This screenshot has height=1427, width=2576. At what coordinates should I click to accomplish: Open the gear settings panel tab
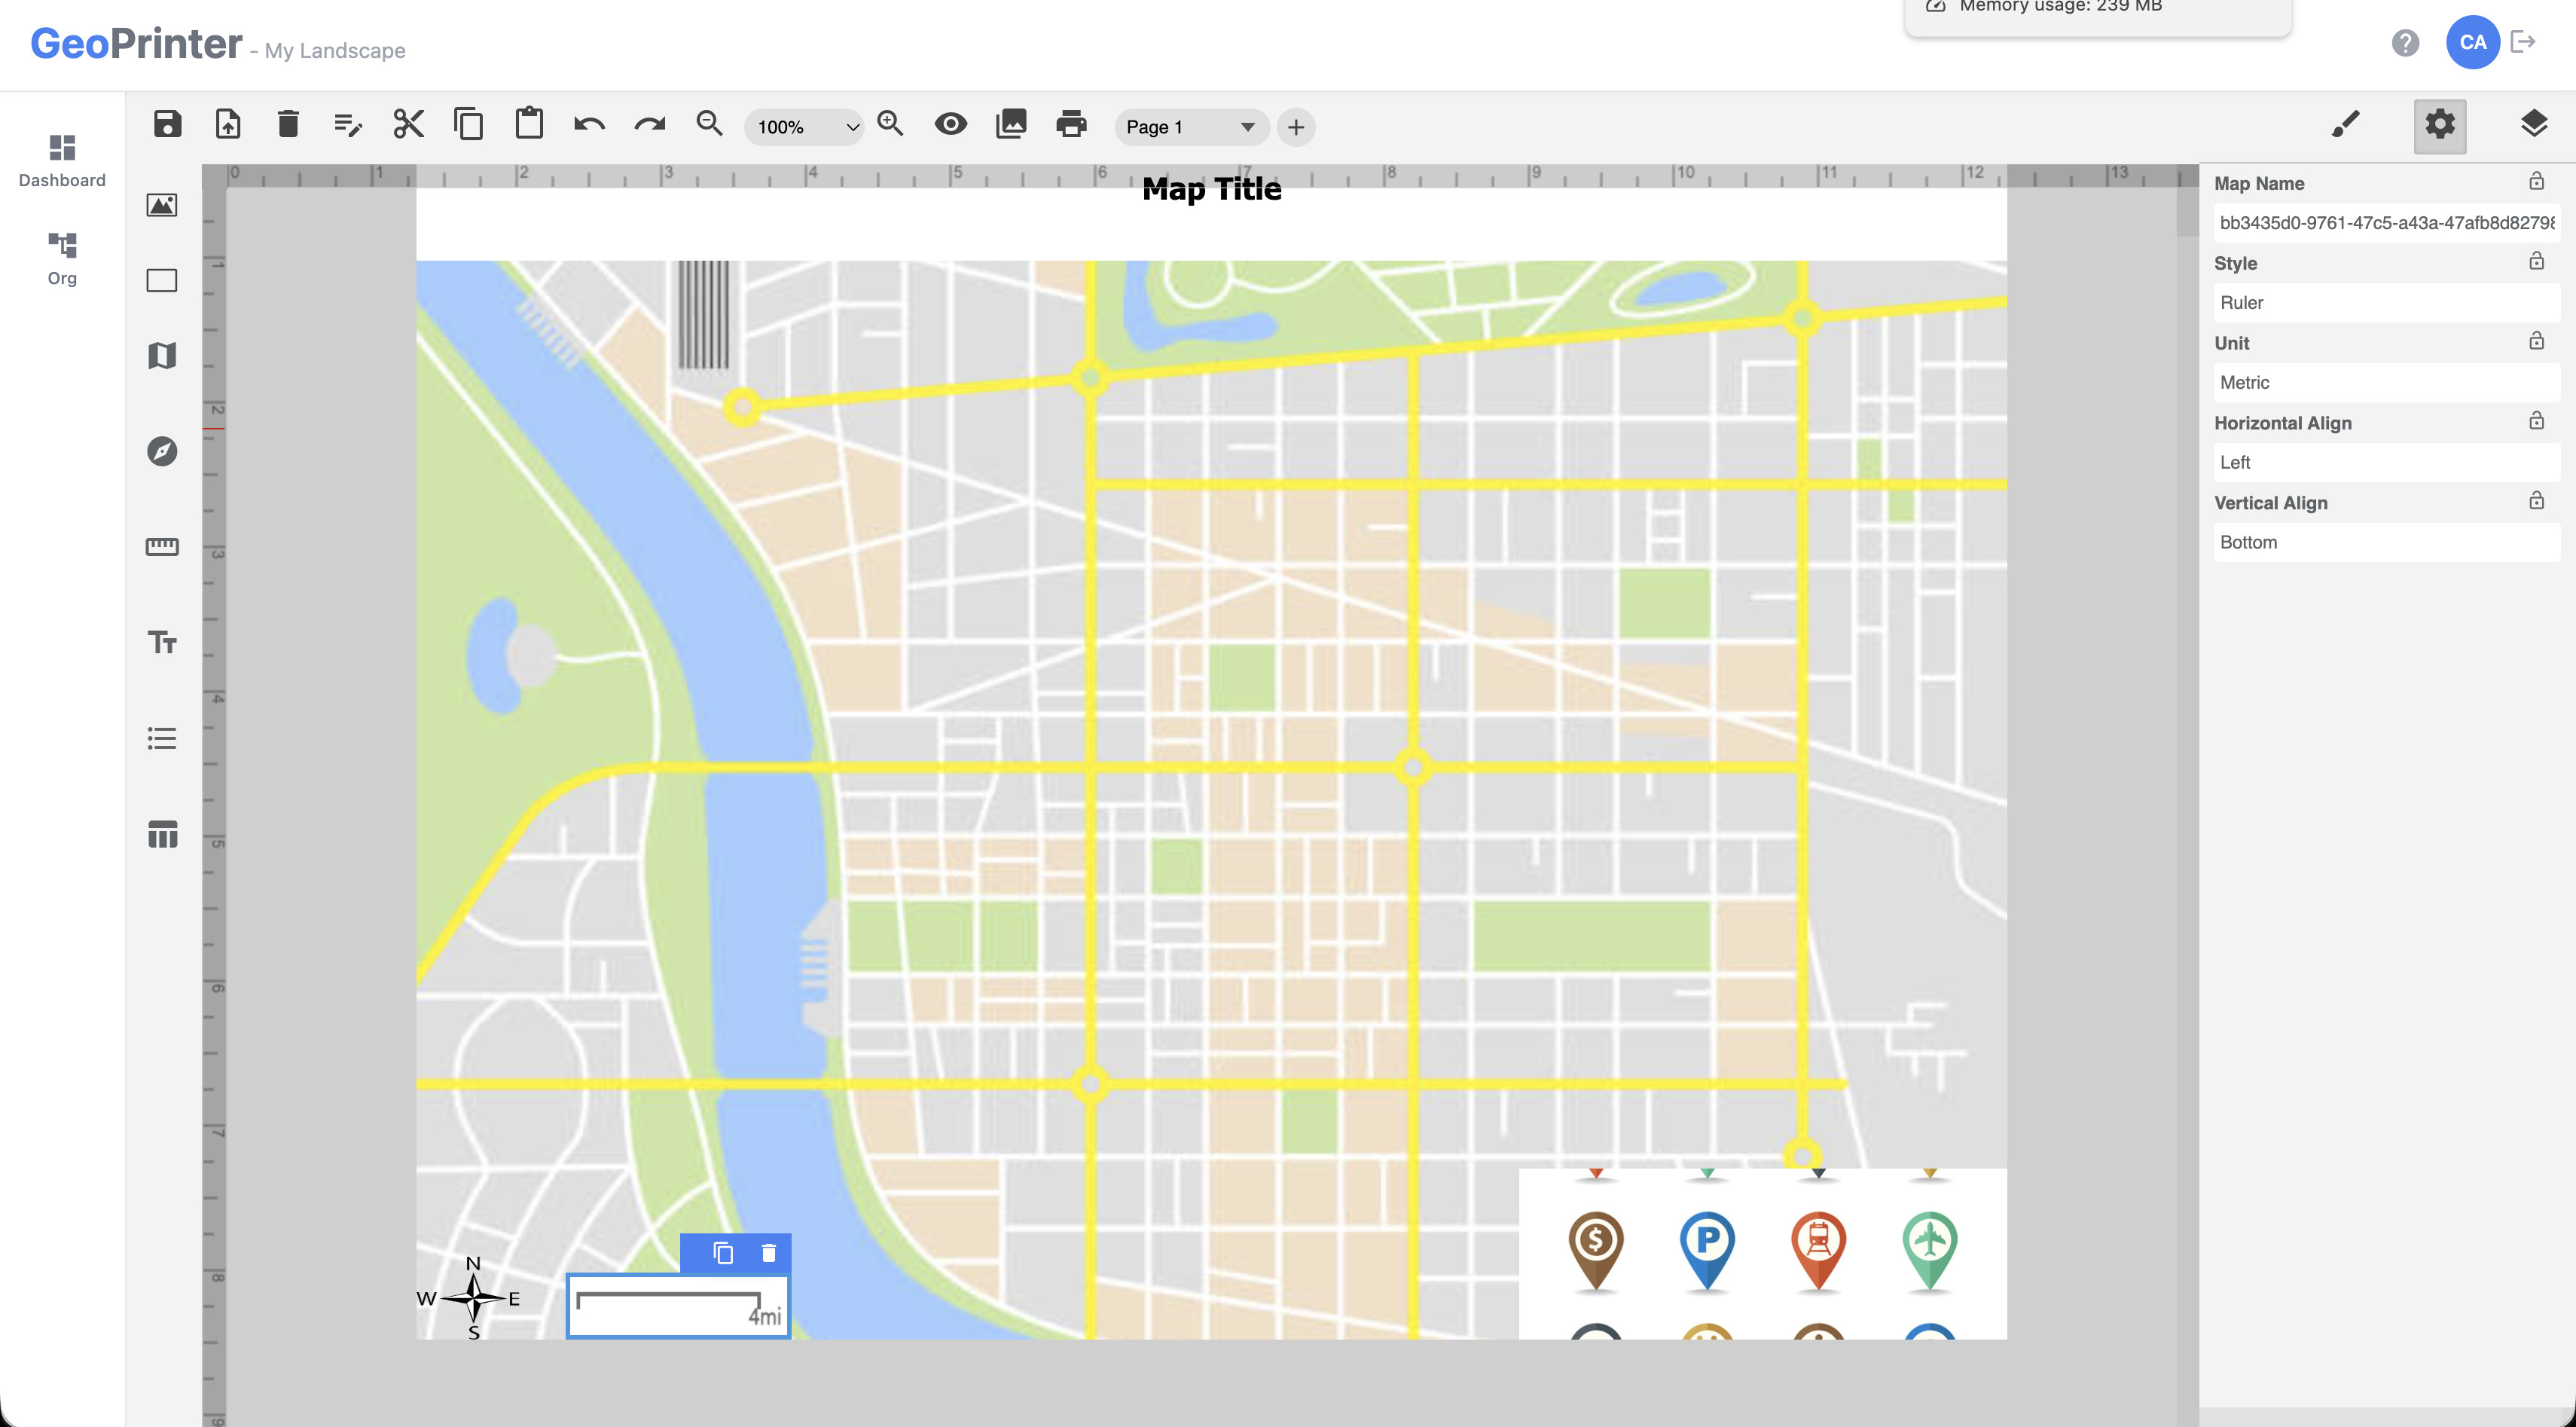(x=2440, y=125)
